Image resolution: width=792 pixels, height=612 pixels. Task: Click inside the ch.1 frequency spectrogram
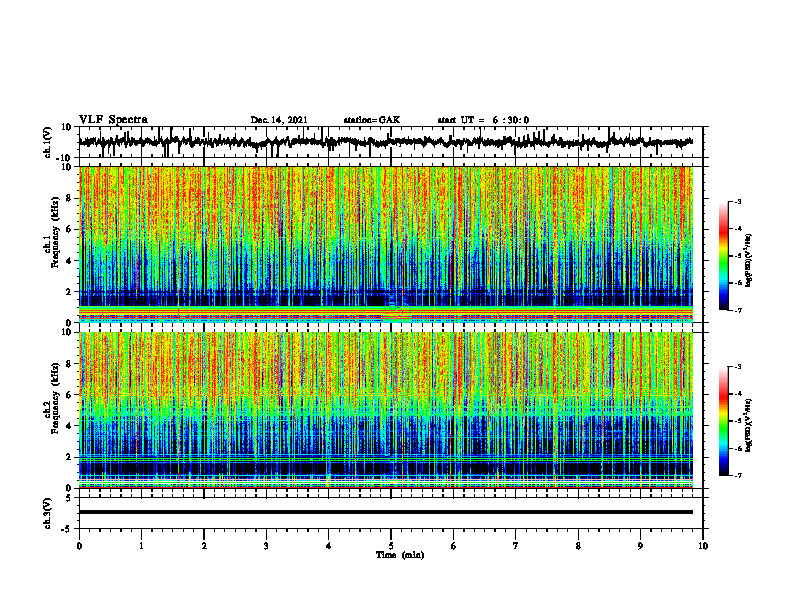(386, 244)
